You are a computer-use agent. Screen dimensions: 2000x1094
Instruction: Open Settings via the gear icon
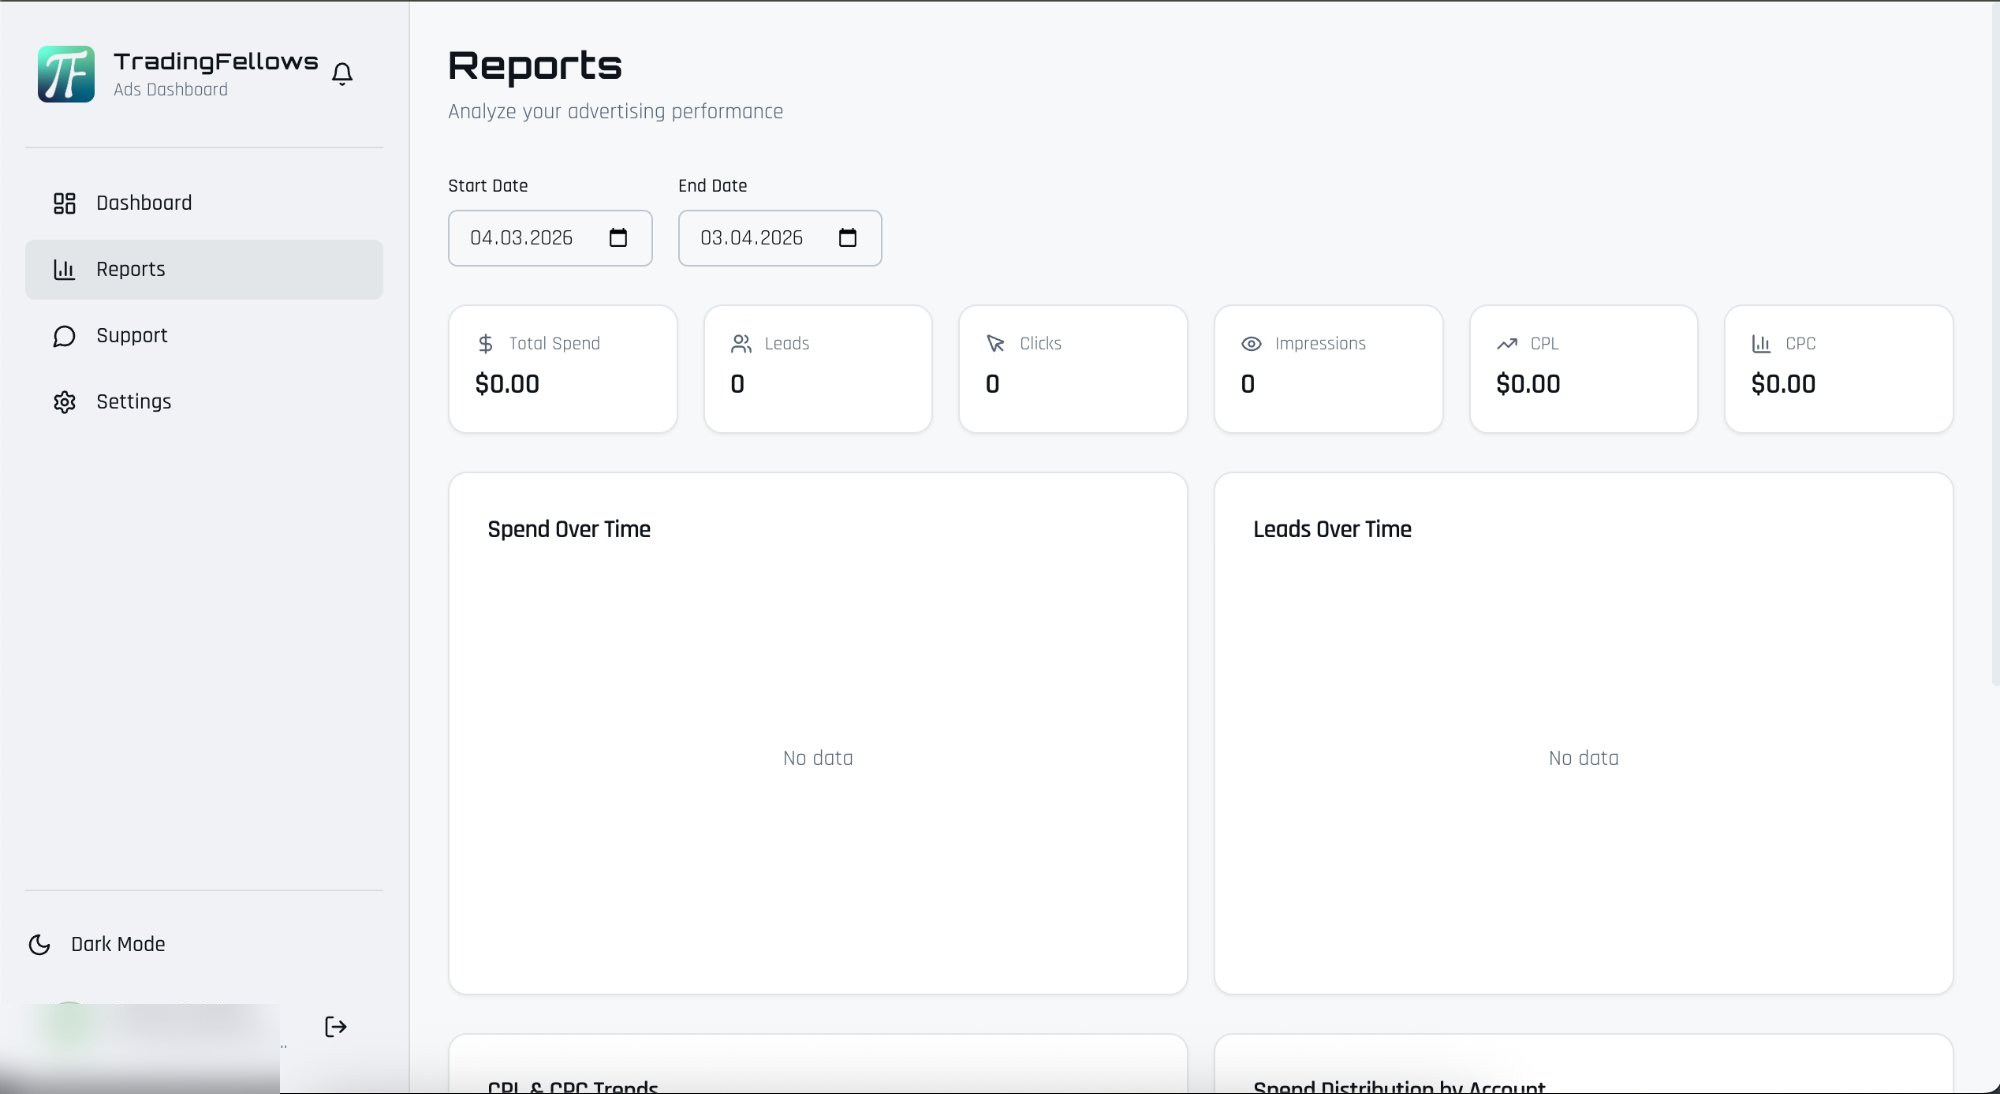[x=64, y=401]
